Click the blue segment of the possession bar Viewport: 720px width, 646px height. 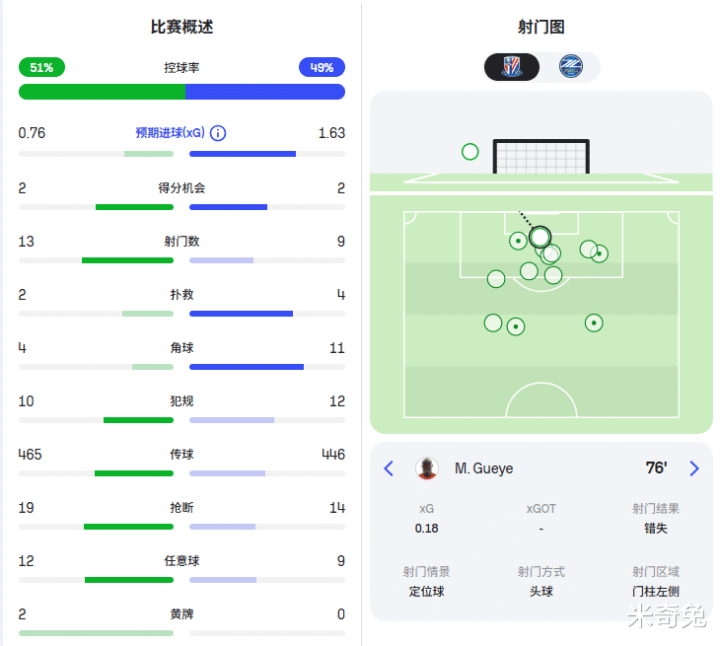(x=265, y=92)
